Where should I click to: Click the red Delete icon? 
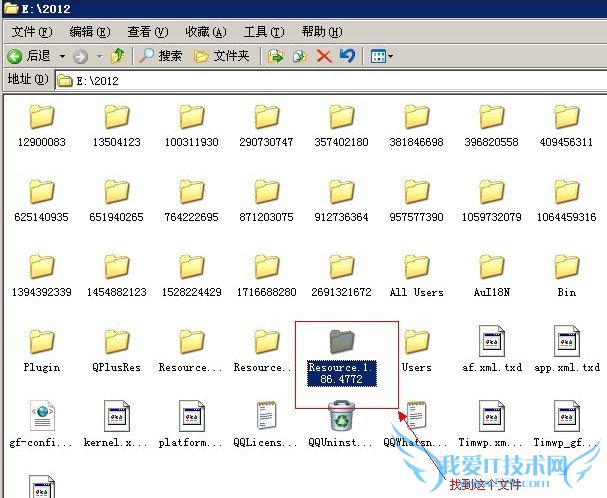(x=324, y=56)
